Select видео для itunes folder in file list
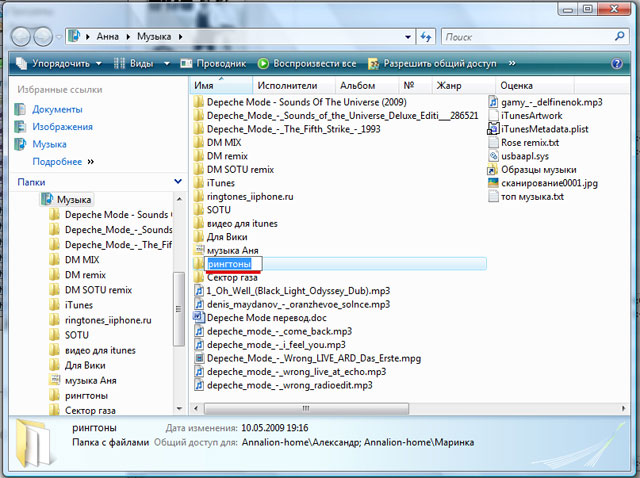The height and width of the screenshot is (478, 640). point(242,223)
